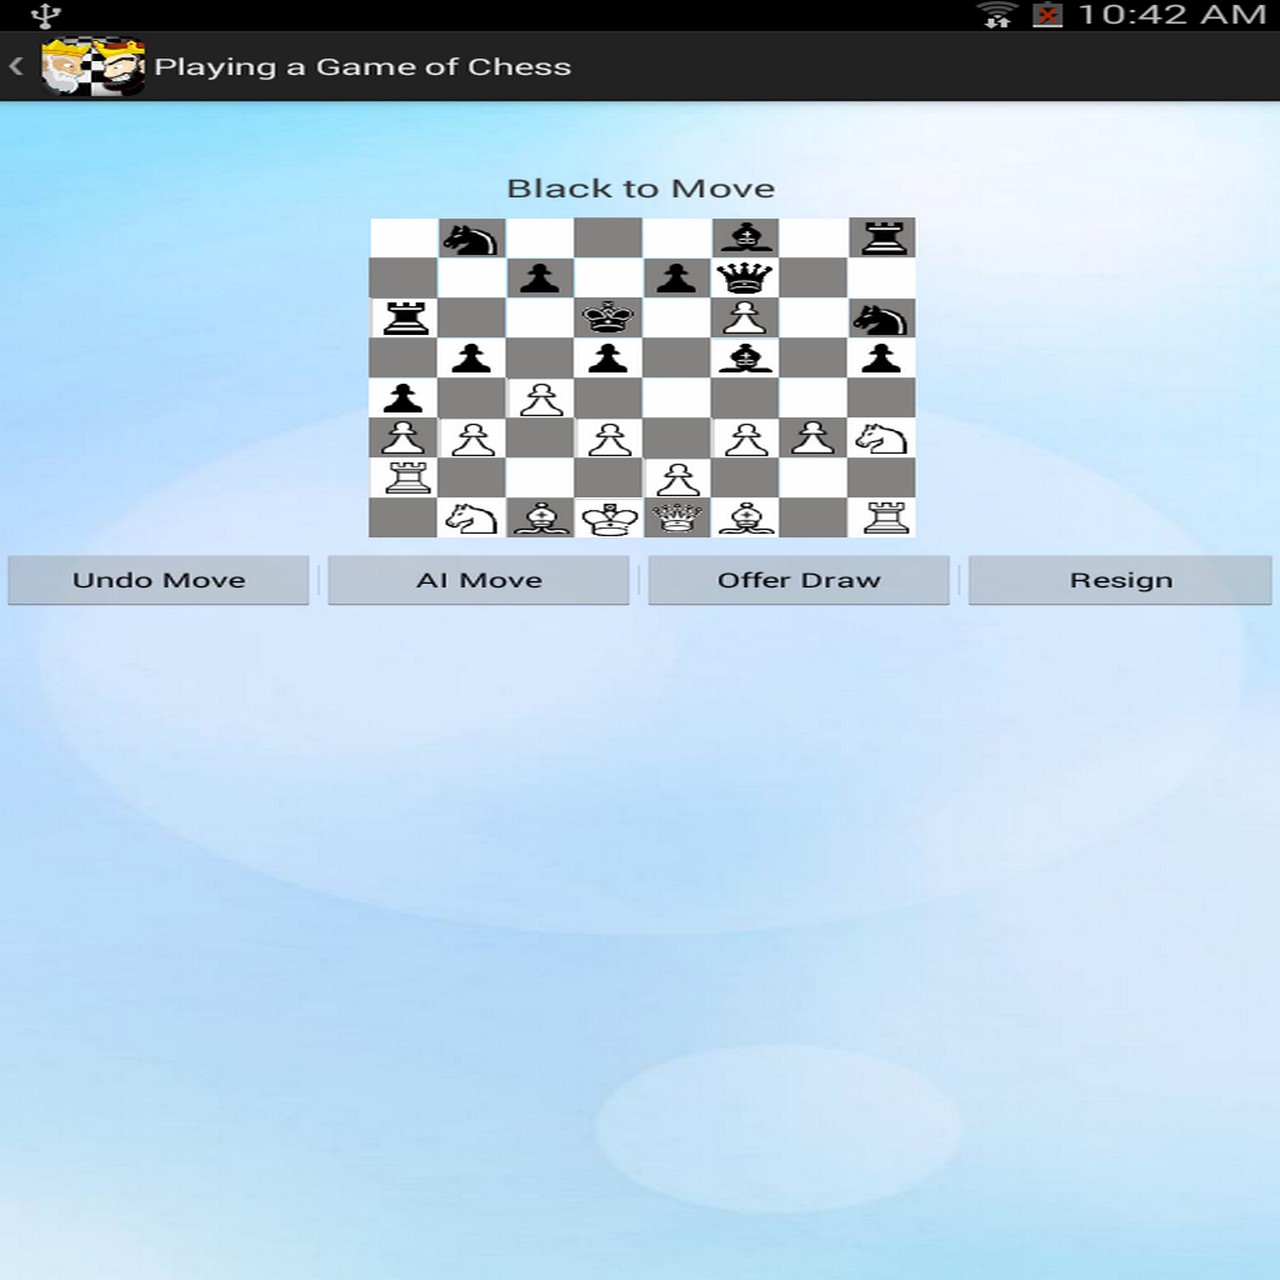Click the Offer Draw button
The height and width of the screenshot is (1280, 1280).
click(x=799, y=580)
